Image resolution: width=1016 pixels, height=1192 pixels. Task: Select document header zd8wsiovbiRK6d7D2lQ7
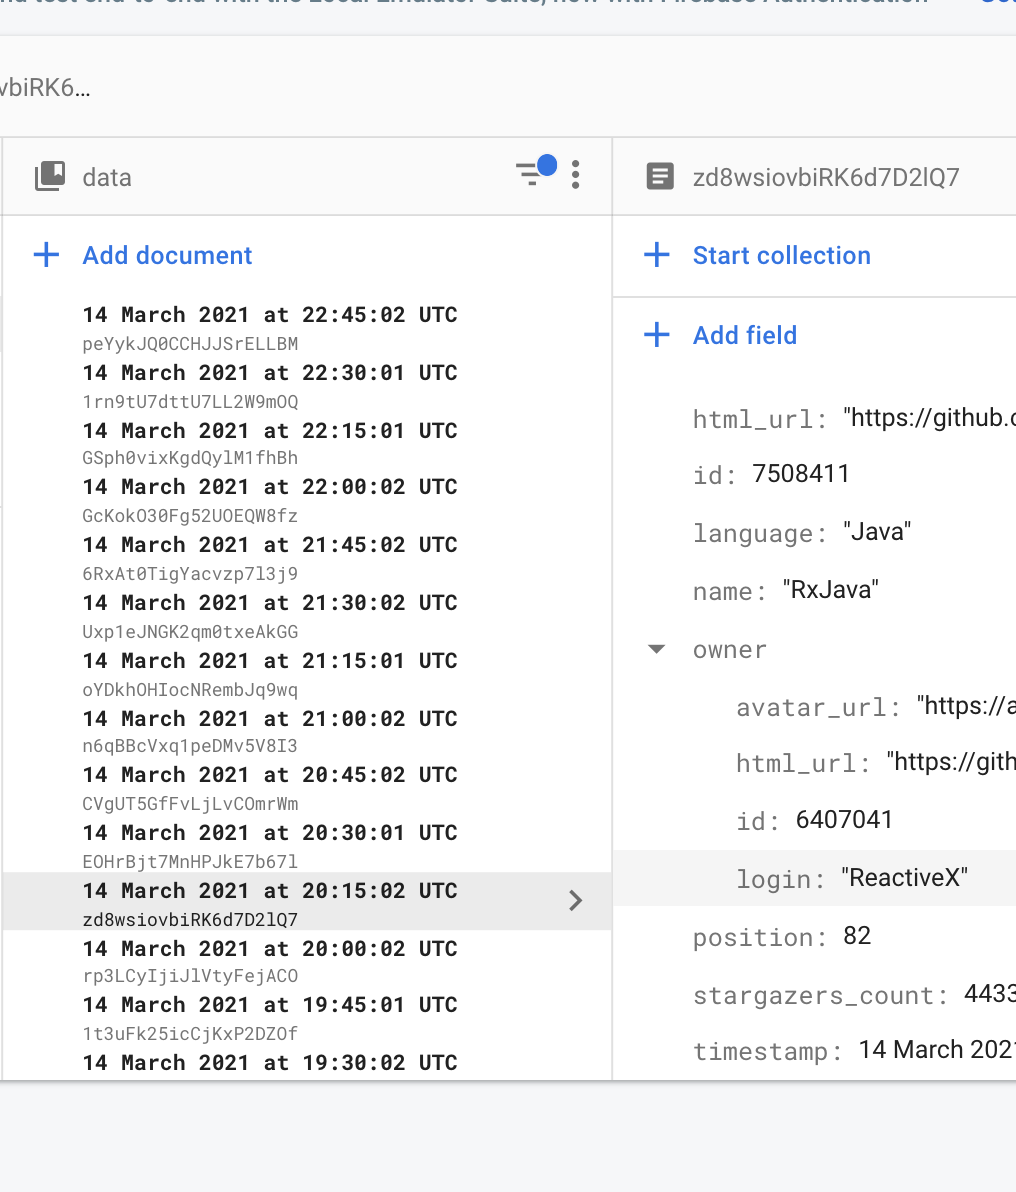point(826,177)
